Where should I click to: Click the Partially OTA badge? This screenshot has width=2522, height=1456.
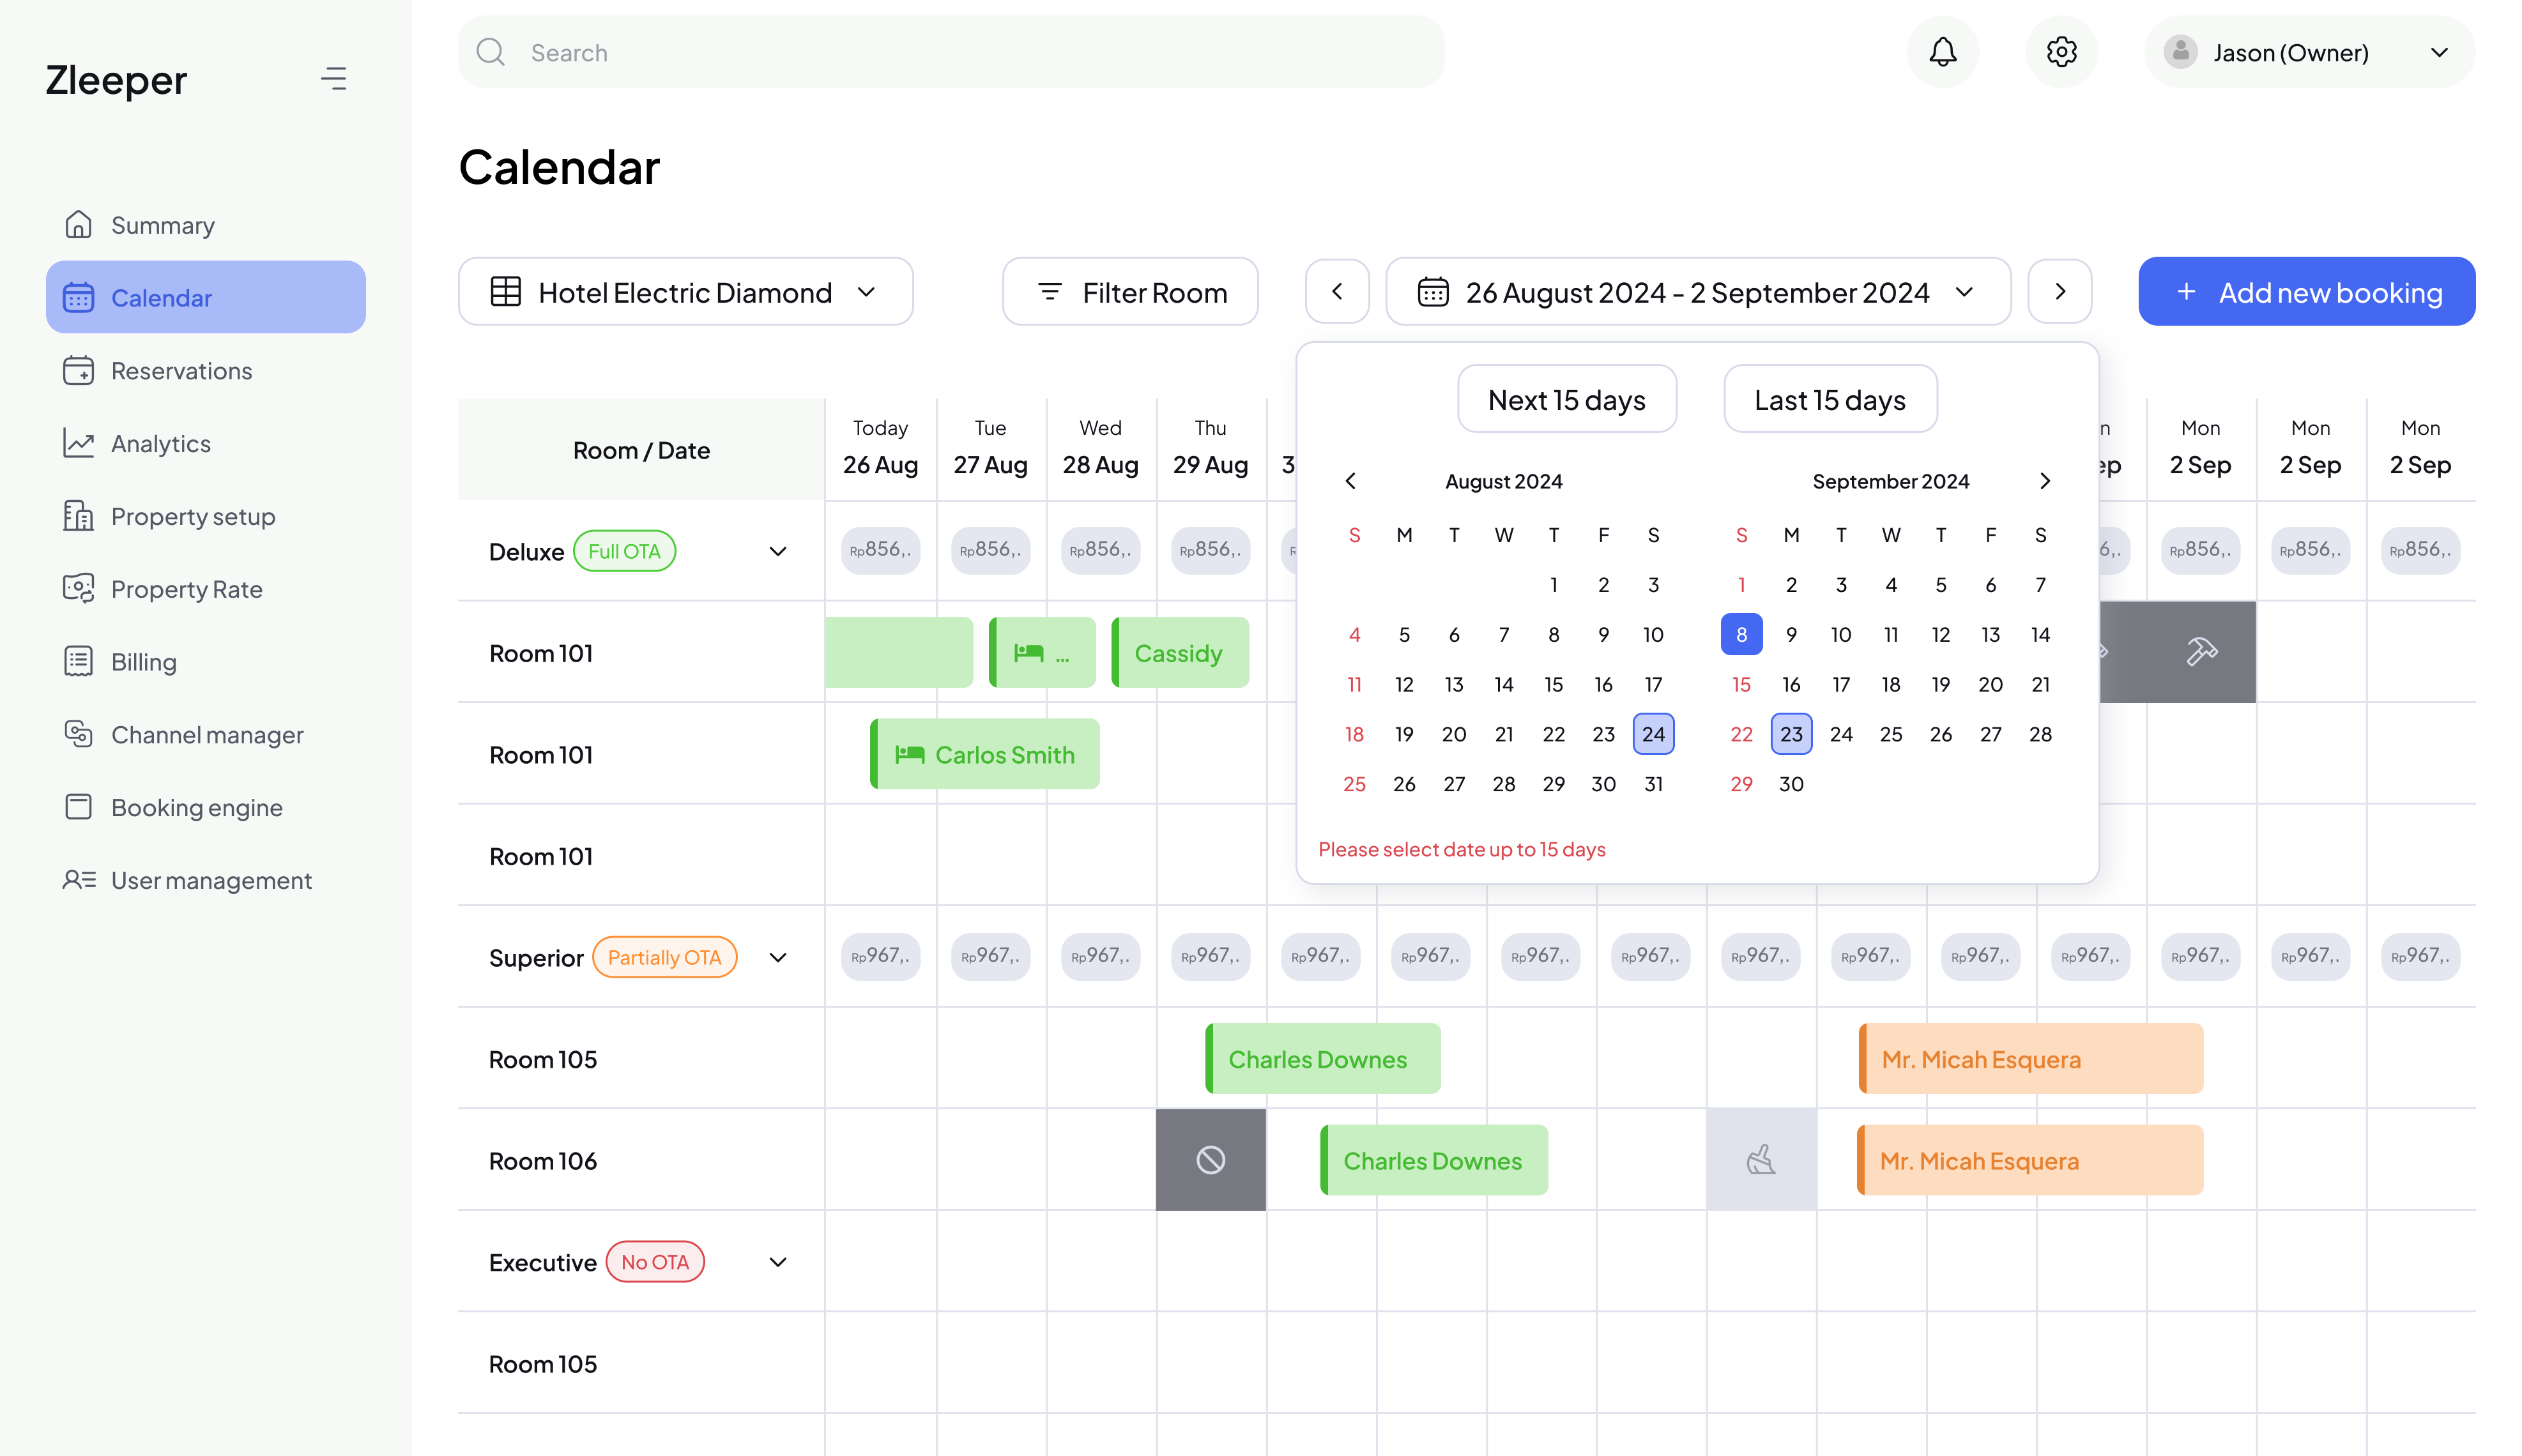(x=664, y=958)
